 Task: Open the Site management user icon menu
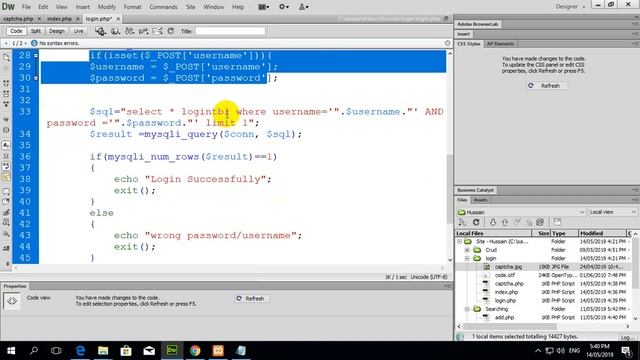[304, 7]
